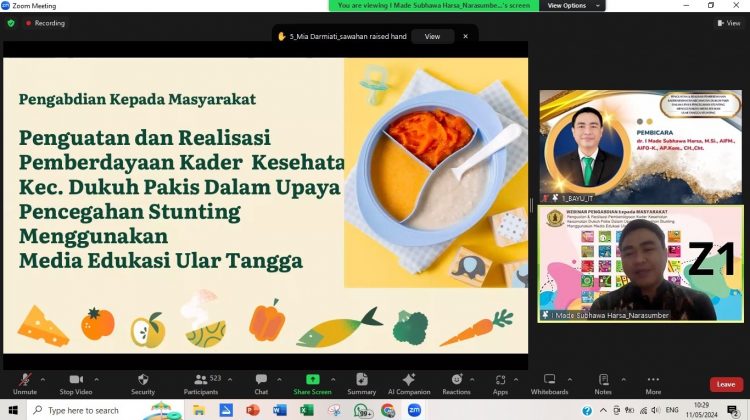Screen dimensions: 750x420
Task: Open the More menu in the toolbar
Action: pos(653,383)
